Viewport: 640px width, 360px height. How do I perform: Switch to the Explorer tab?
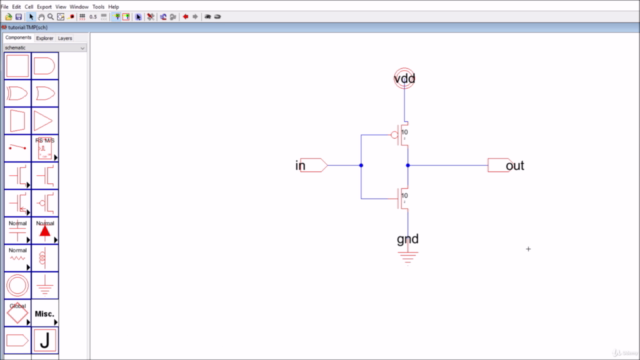point(44,38)
